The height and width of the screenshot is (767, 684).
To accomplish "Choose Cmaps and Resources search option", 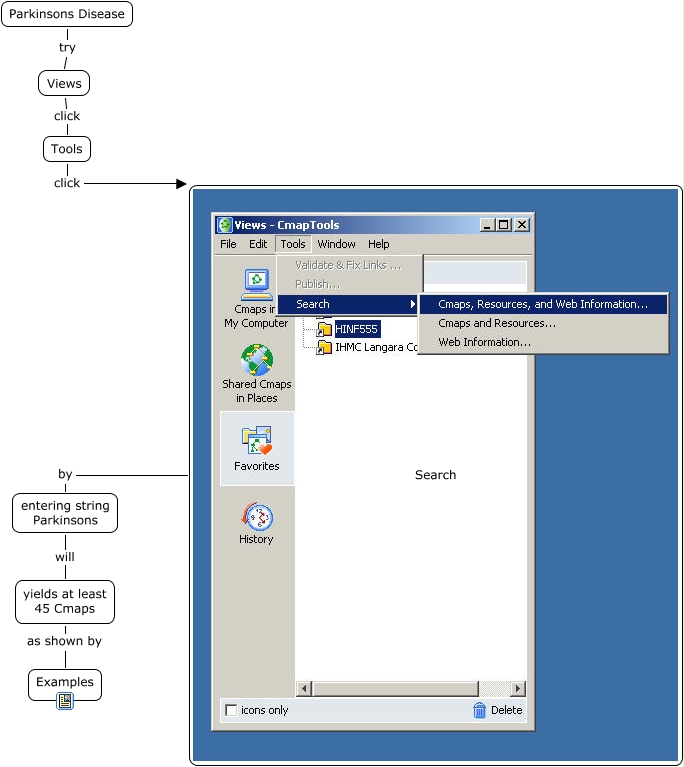I will click(496, 323).
